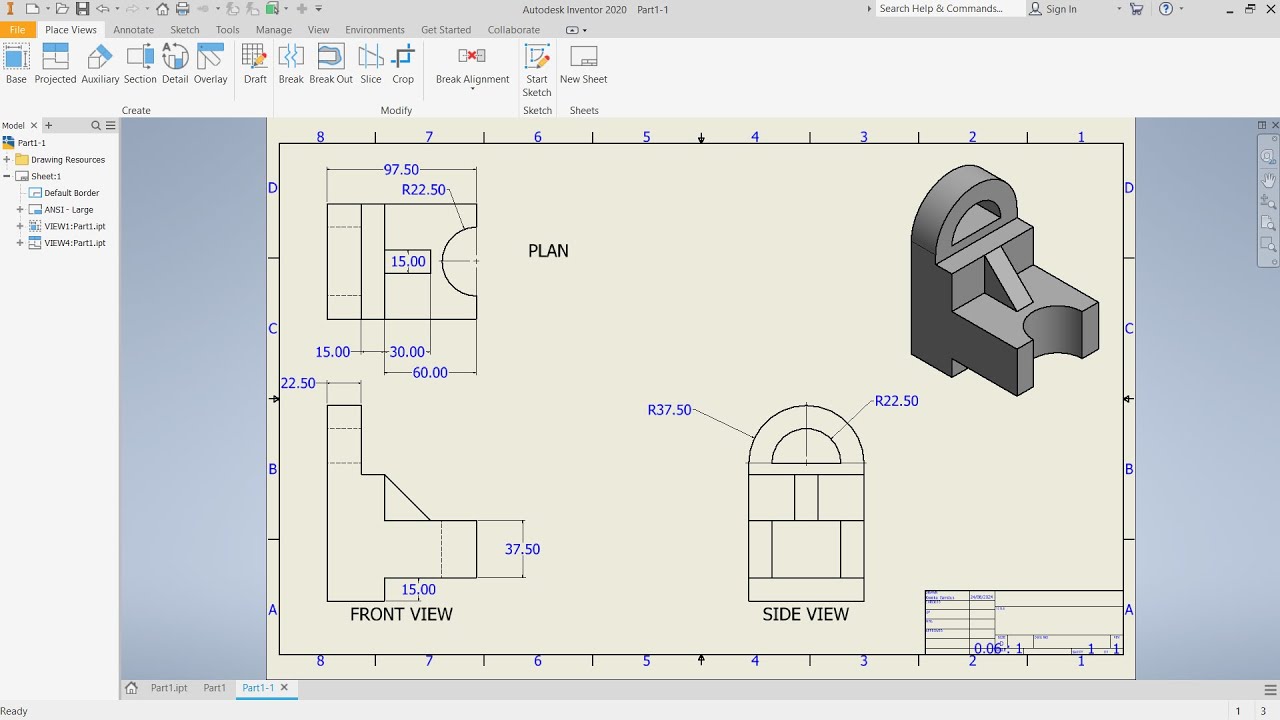Open the Break Alignment dropdown arrow

[x=472, y=89]
